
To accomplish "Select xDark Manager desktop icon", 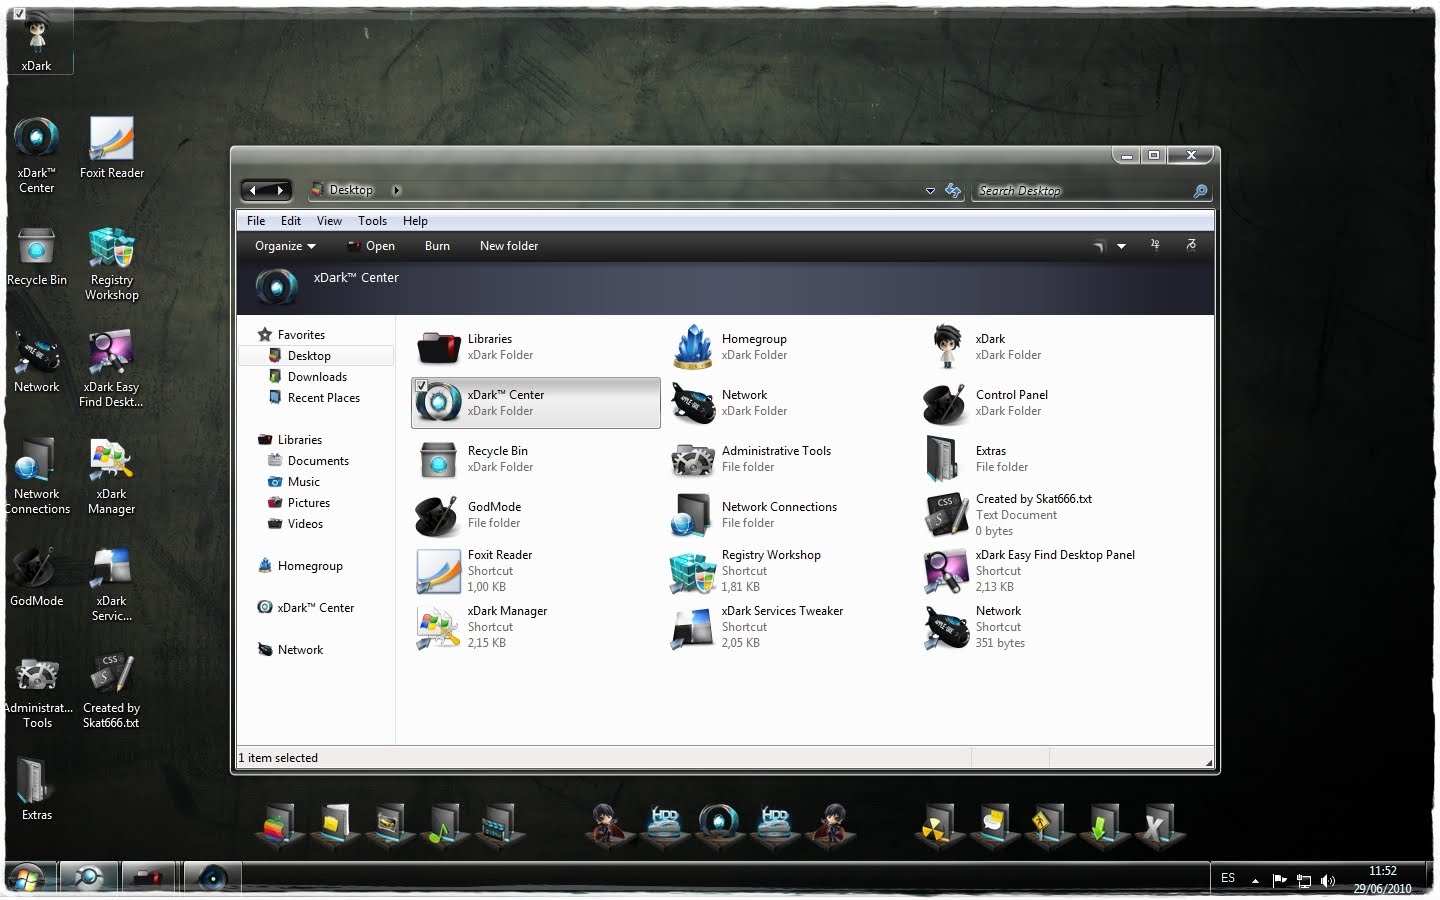I will (111, 477).
